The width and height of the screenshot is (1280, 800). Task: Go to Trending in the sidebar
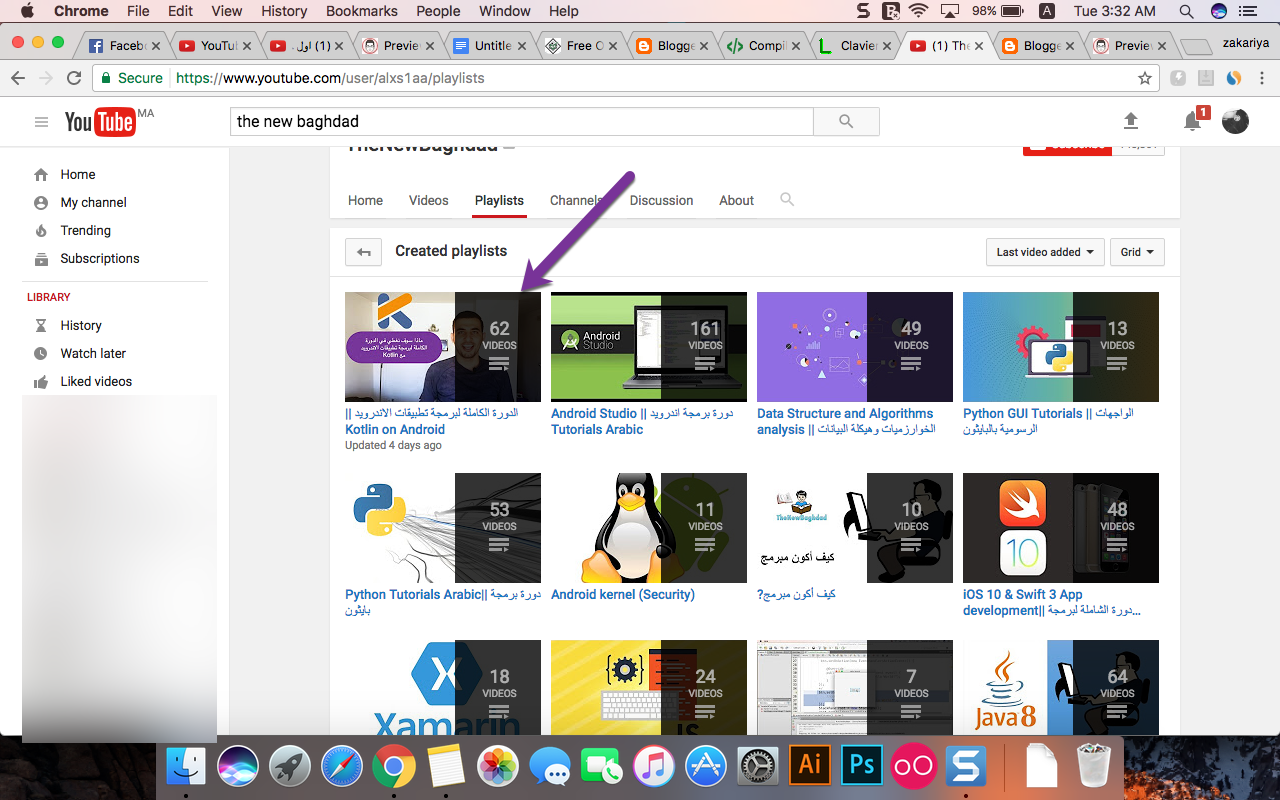85,230
